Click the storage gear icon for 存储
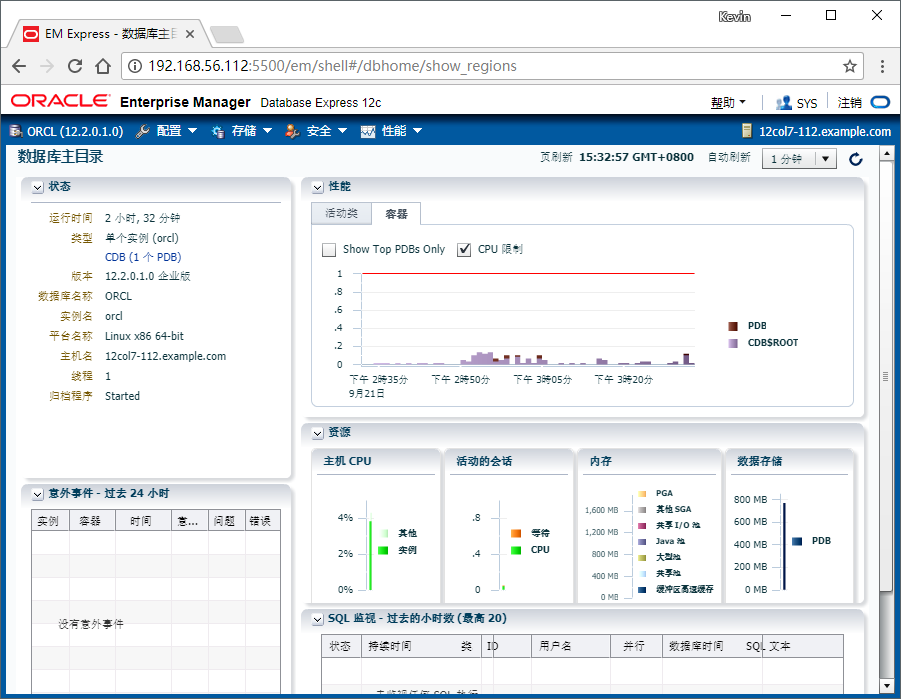Screen dimensions: 901x699 [218, 132]
